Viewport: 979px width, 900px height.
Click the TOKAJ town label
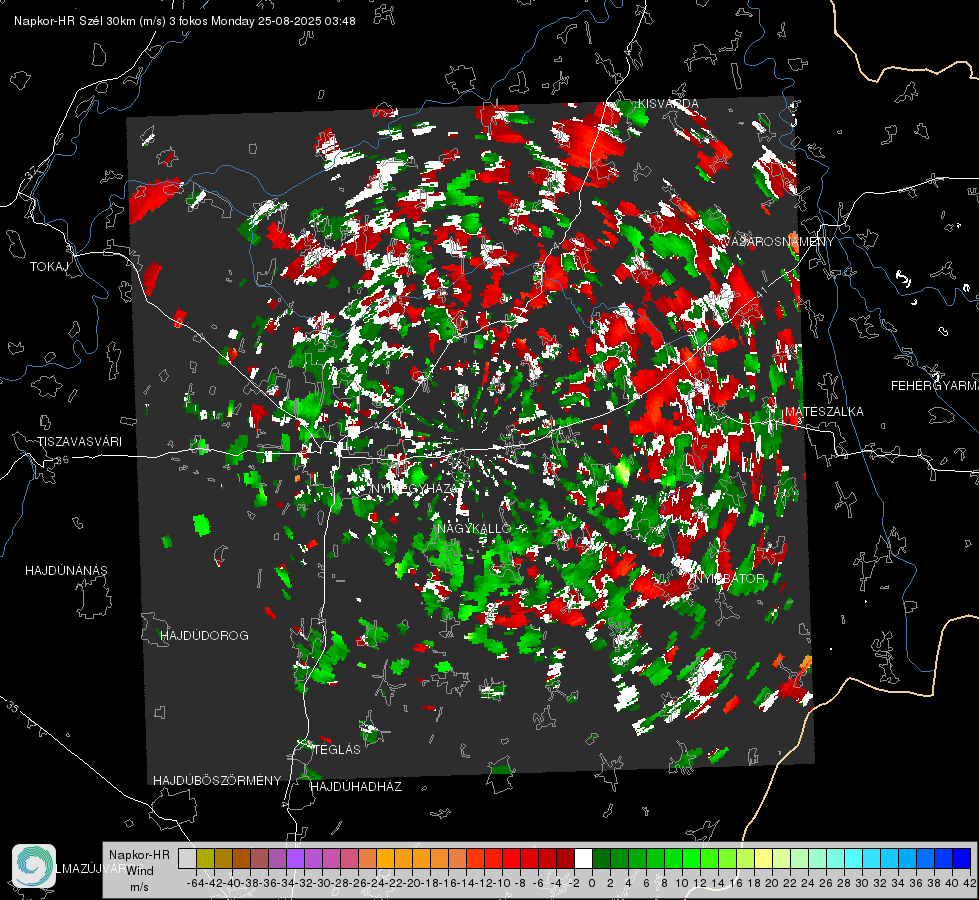pyautogui.click(x=49, y=267)
